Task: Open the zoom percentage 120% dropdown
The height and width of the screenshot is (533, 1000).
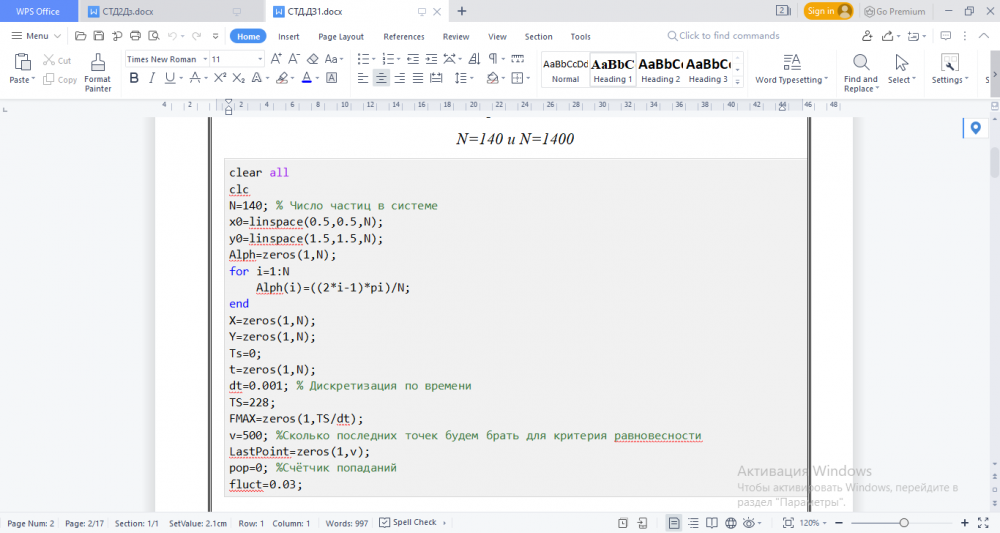Action: (x=812, y=523)
